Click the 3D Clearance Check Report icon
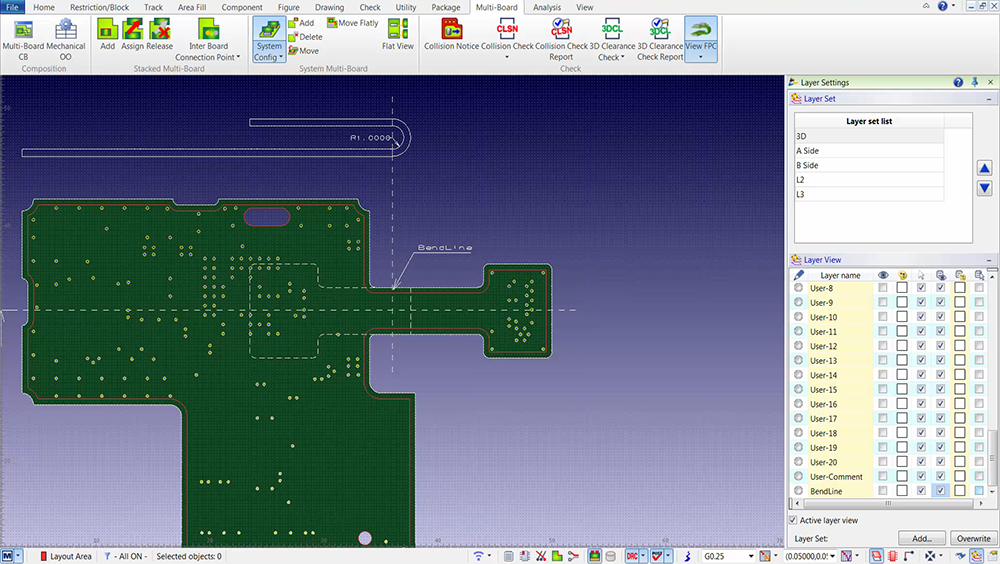The height and width of the screenshot is (564, 1000). point(660,30)
